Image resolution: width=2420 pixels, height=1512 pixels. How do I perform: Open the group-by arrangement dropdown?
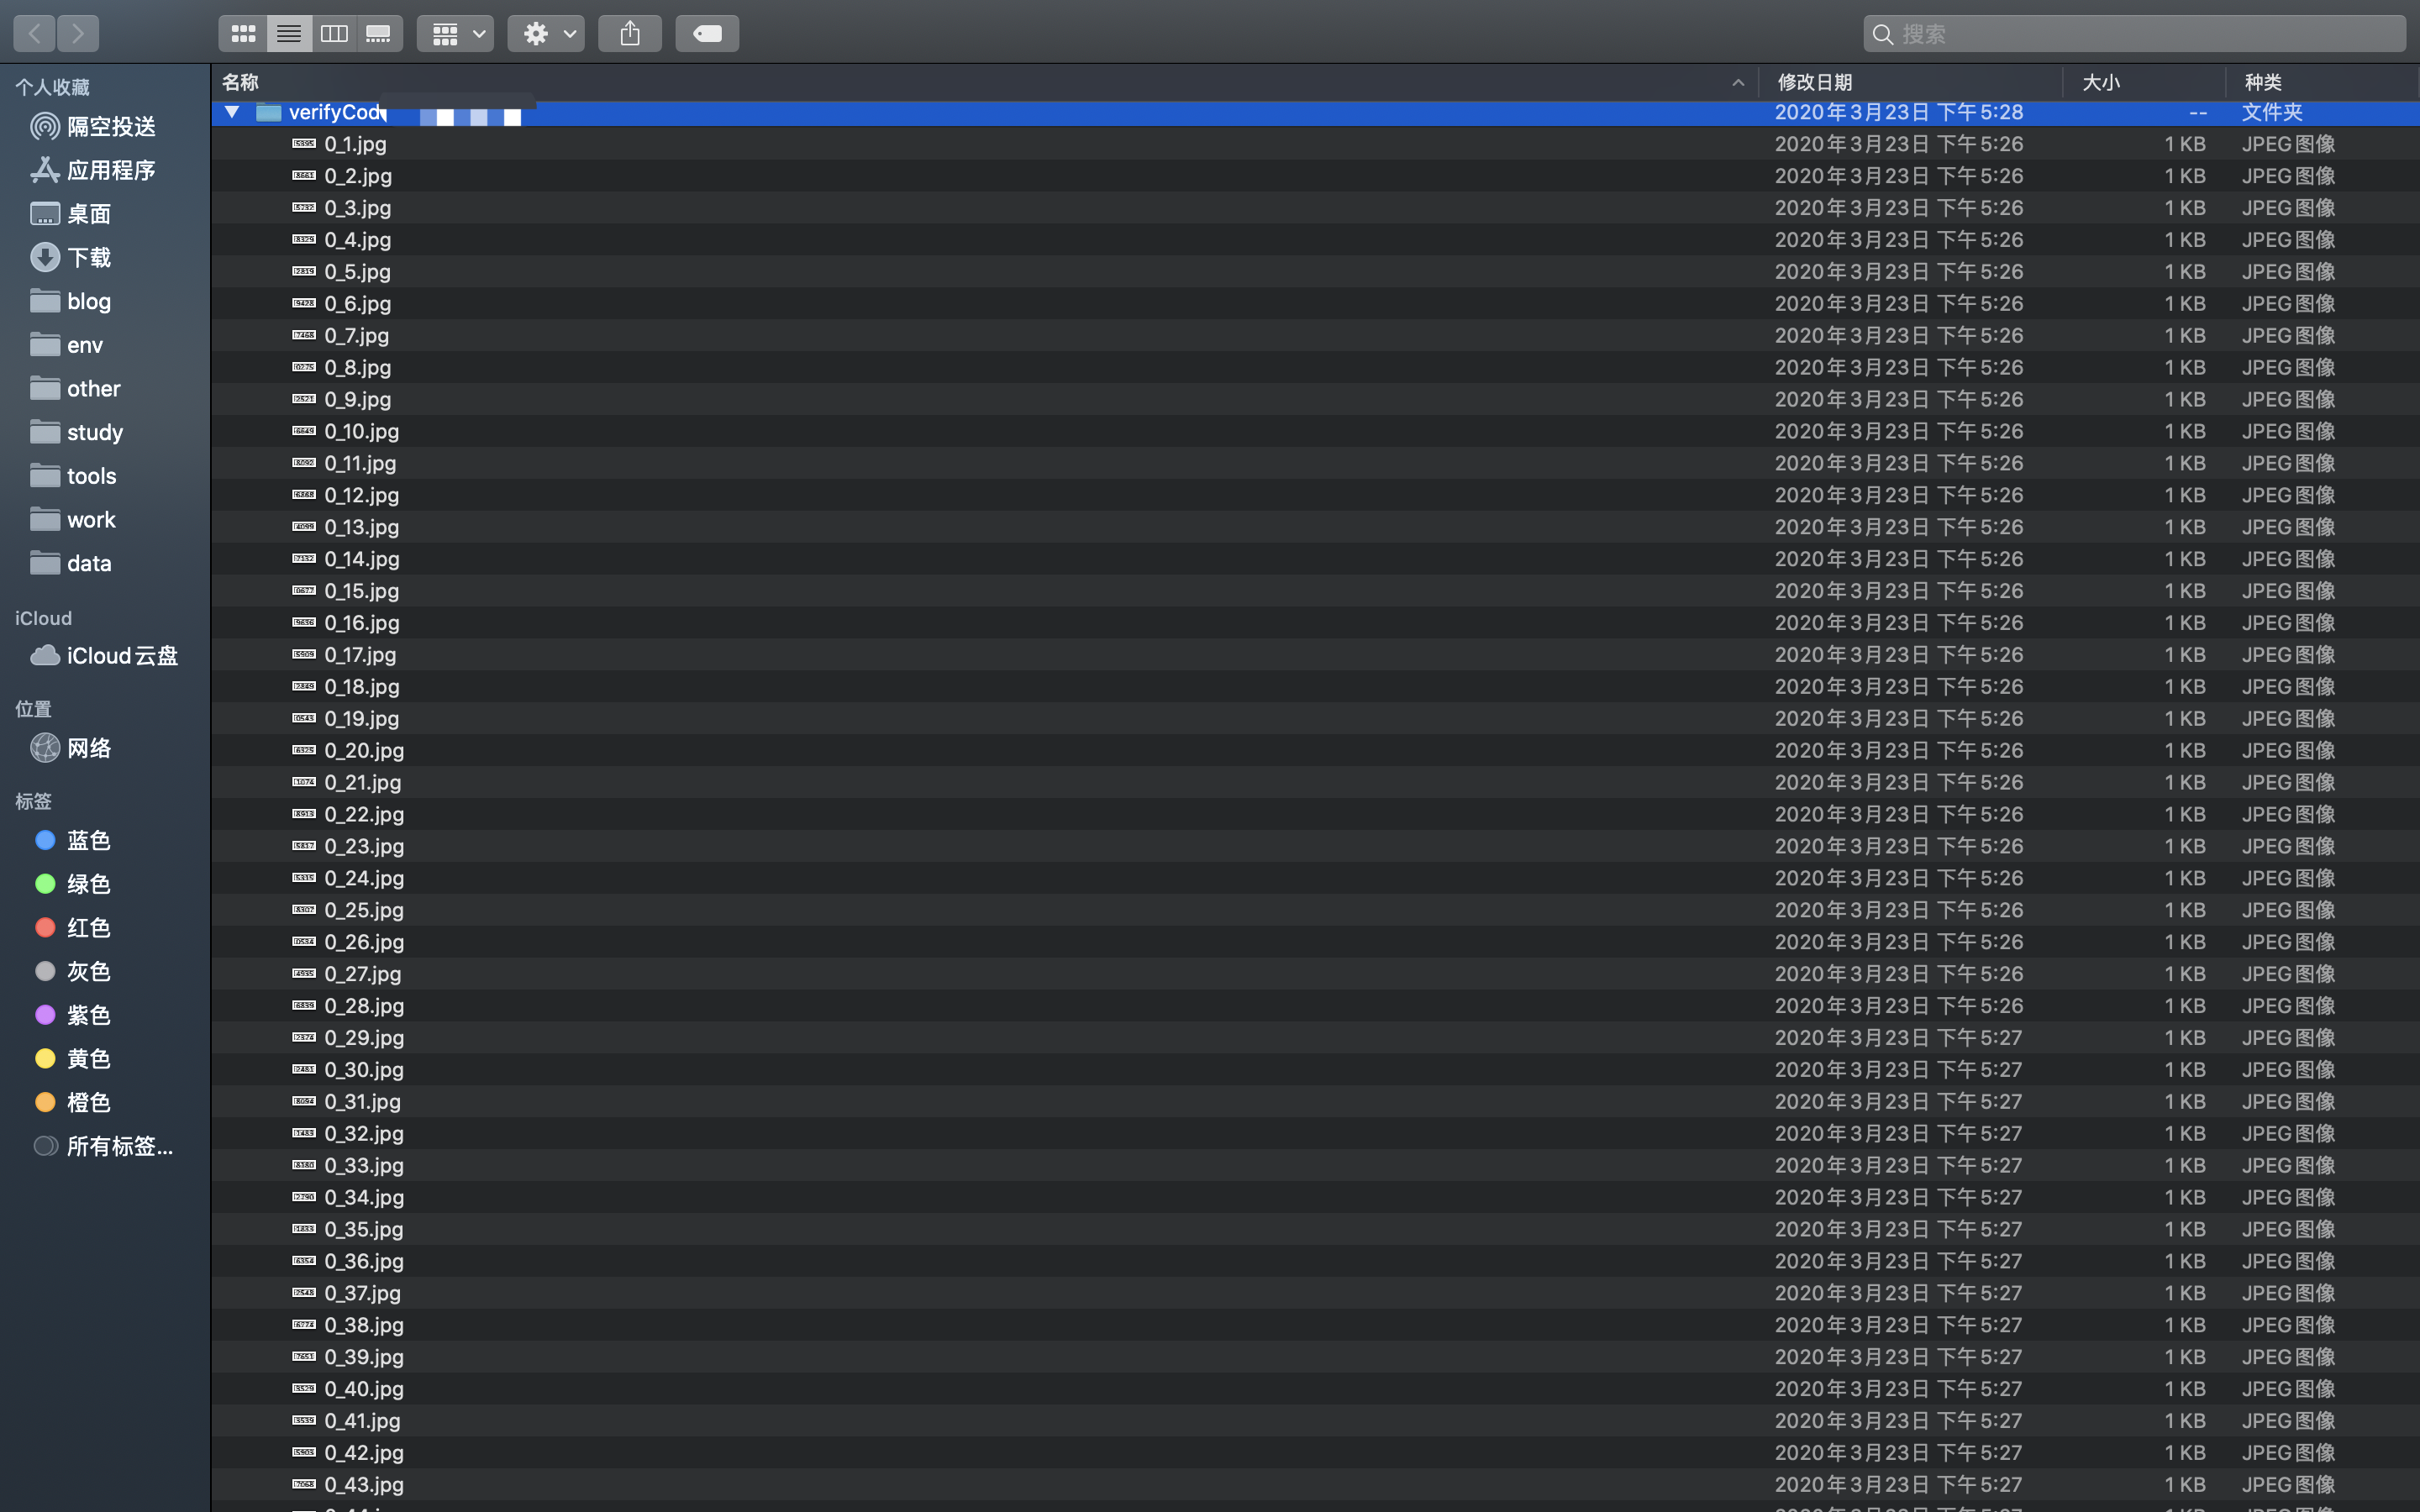click(x=456, y=34)
